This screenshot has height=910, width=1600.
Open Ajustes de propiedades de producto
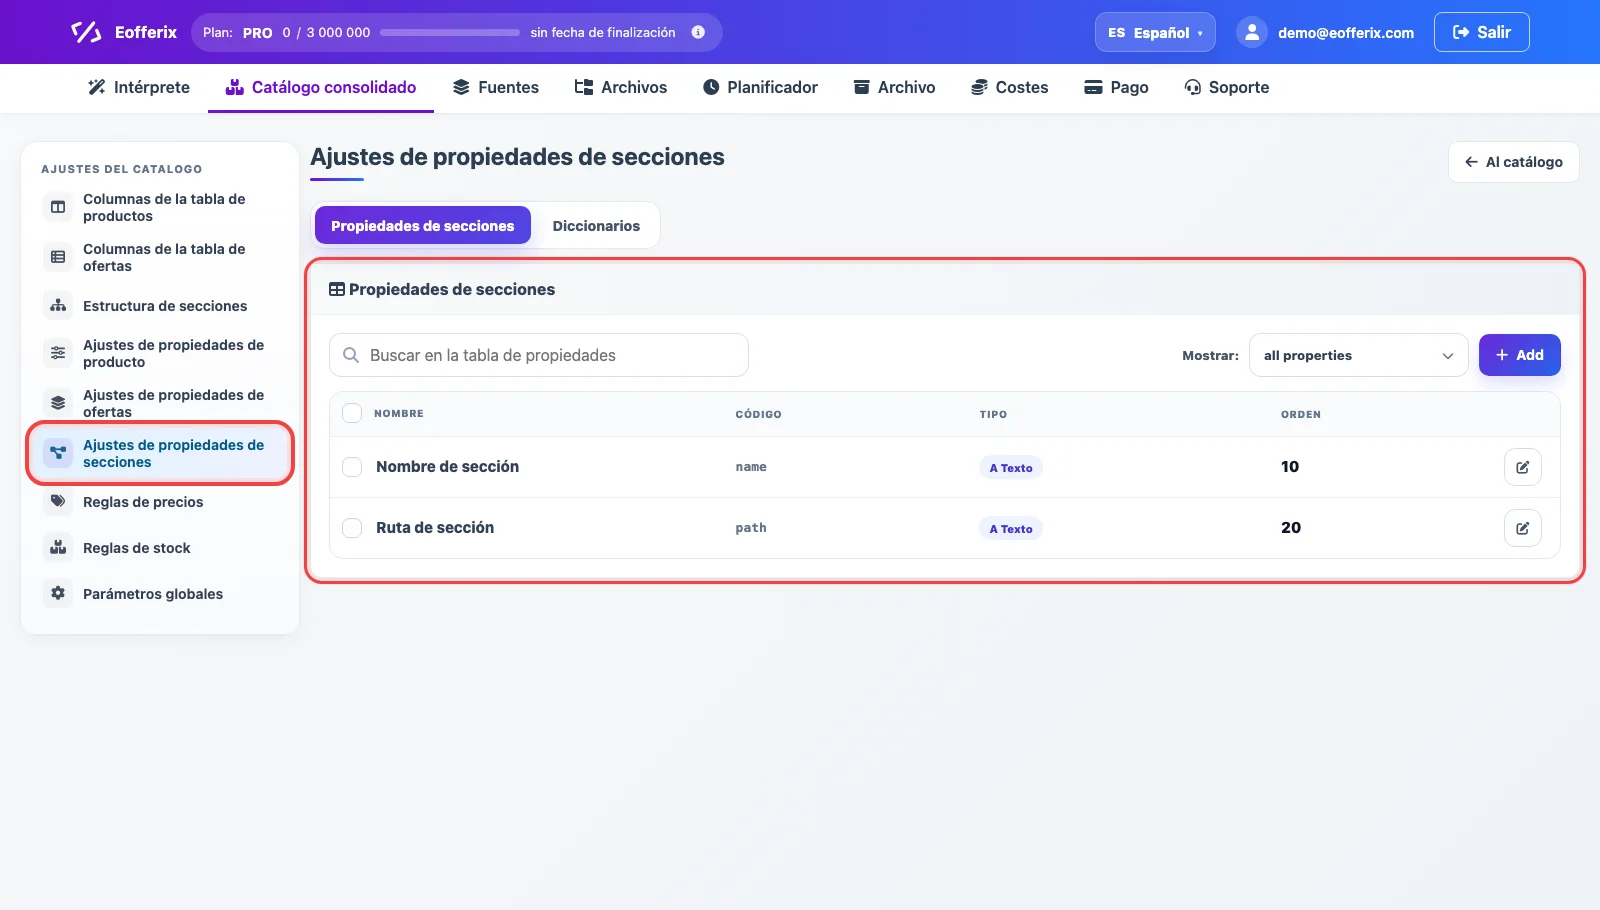pos(160,353)
